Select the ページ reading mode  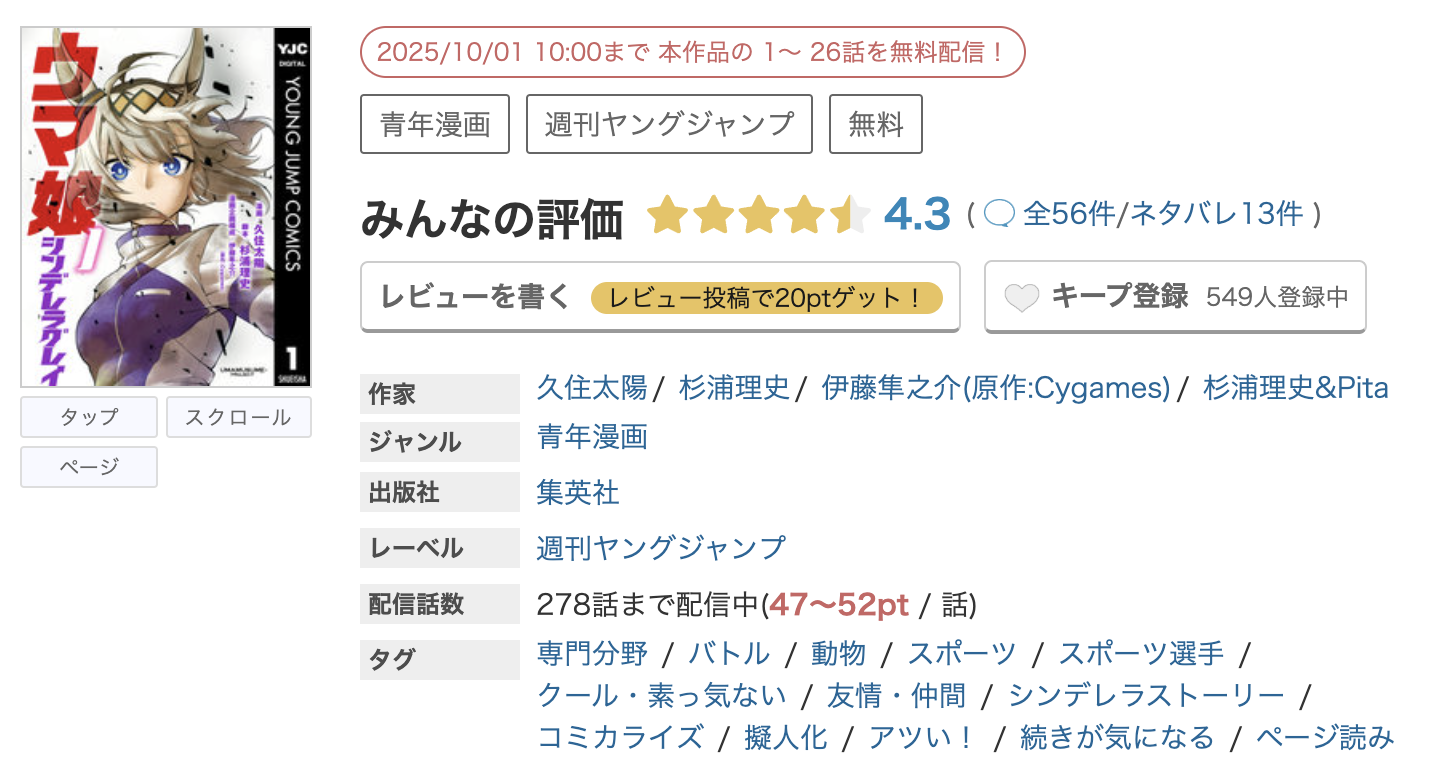point(89,467)
